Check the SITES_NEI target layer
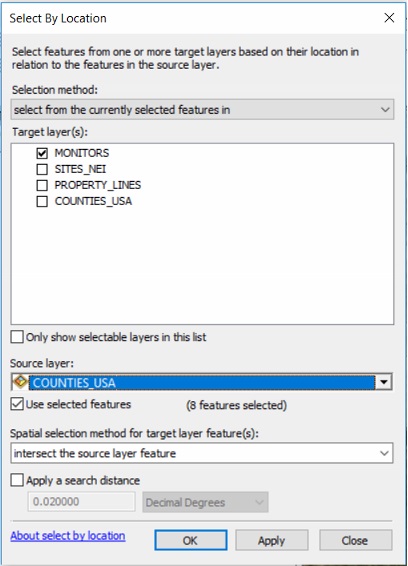The height and width of the screenshot is (566, 408). pos(42,169)
